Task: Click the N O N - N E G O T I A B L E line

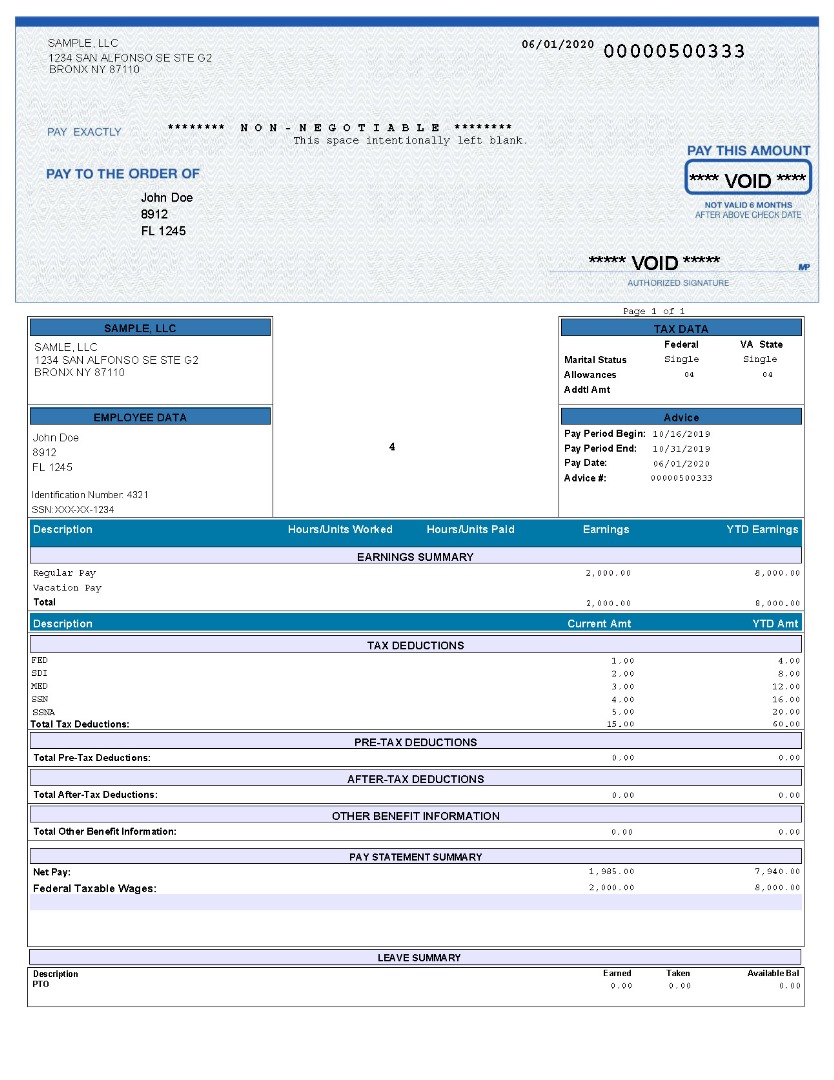Action: coord(340,127)
